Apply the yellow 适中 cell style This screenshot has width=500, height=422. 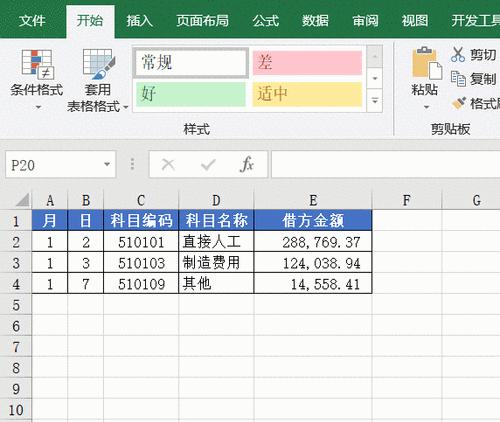tap(307, 94)
